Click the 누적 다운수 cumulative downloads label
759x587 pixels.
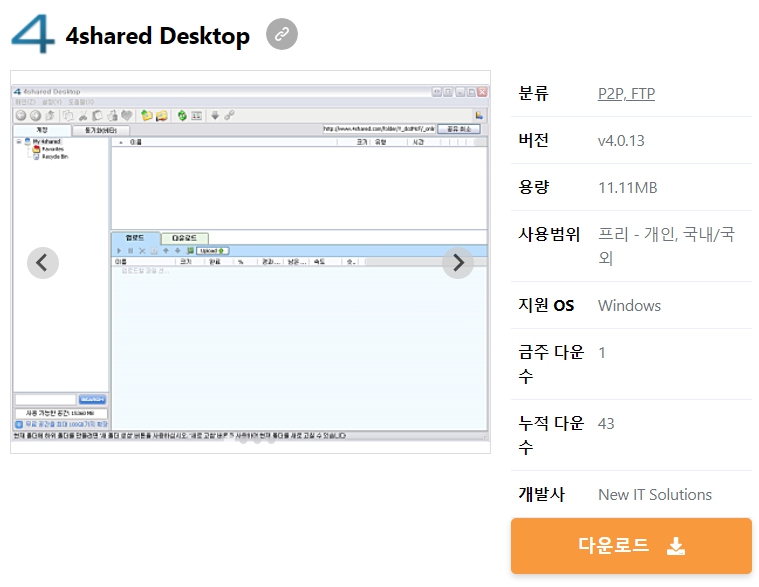coord(551,435)
